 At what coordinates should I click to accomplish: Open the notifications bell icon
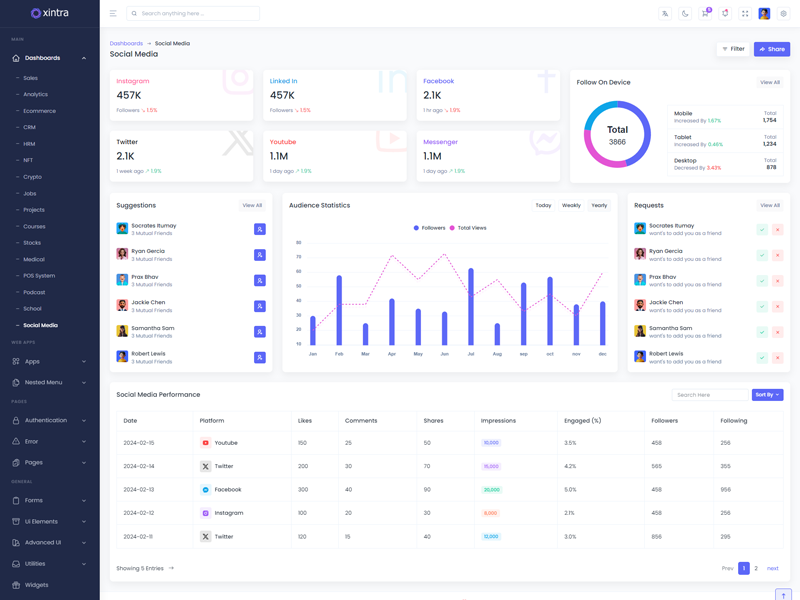pyautogui.click(x=725, y=14)
